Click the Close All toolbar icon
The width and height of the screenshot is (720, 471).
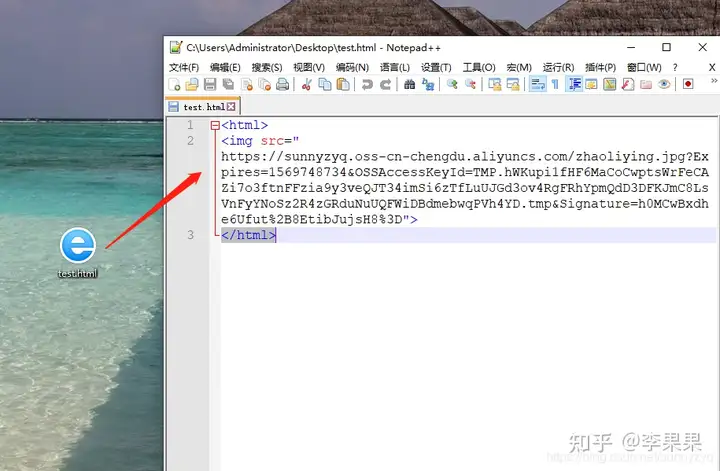coord(264,84)
